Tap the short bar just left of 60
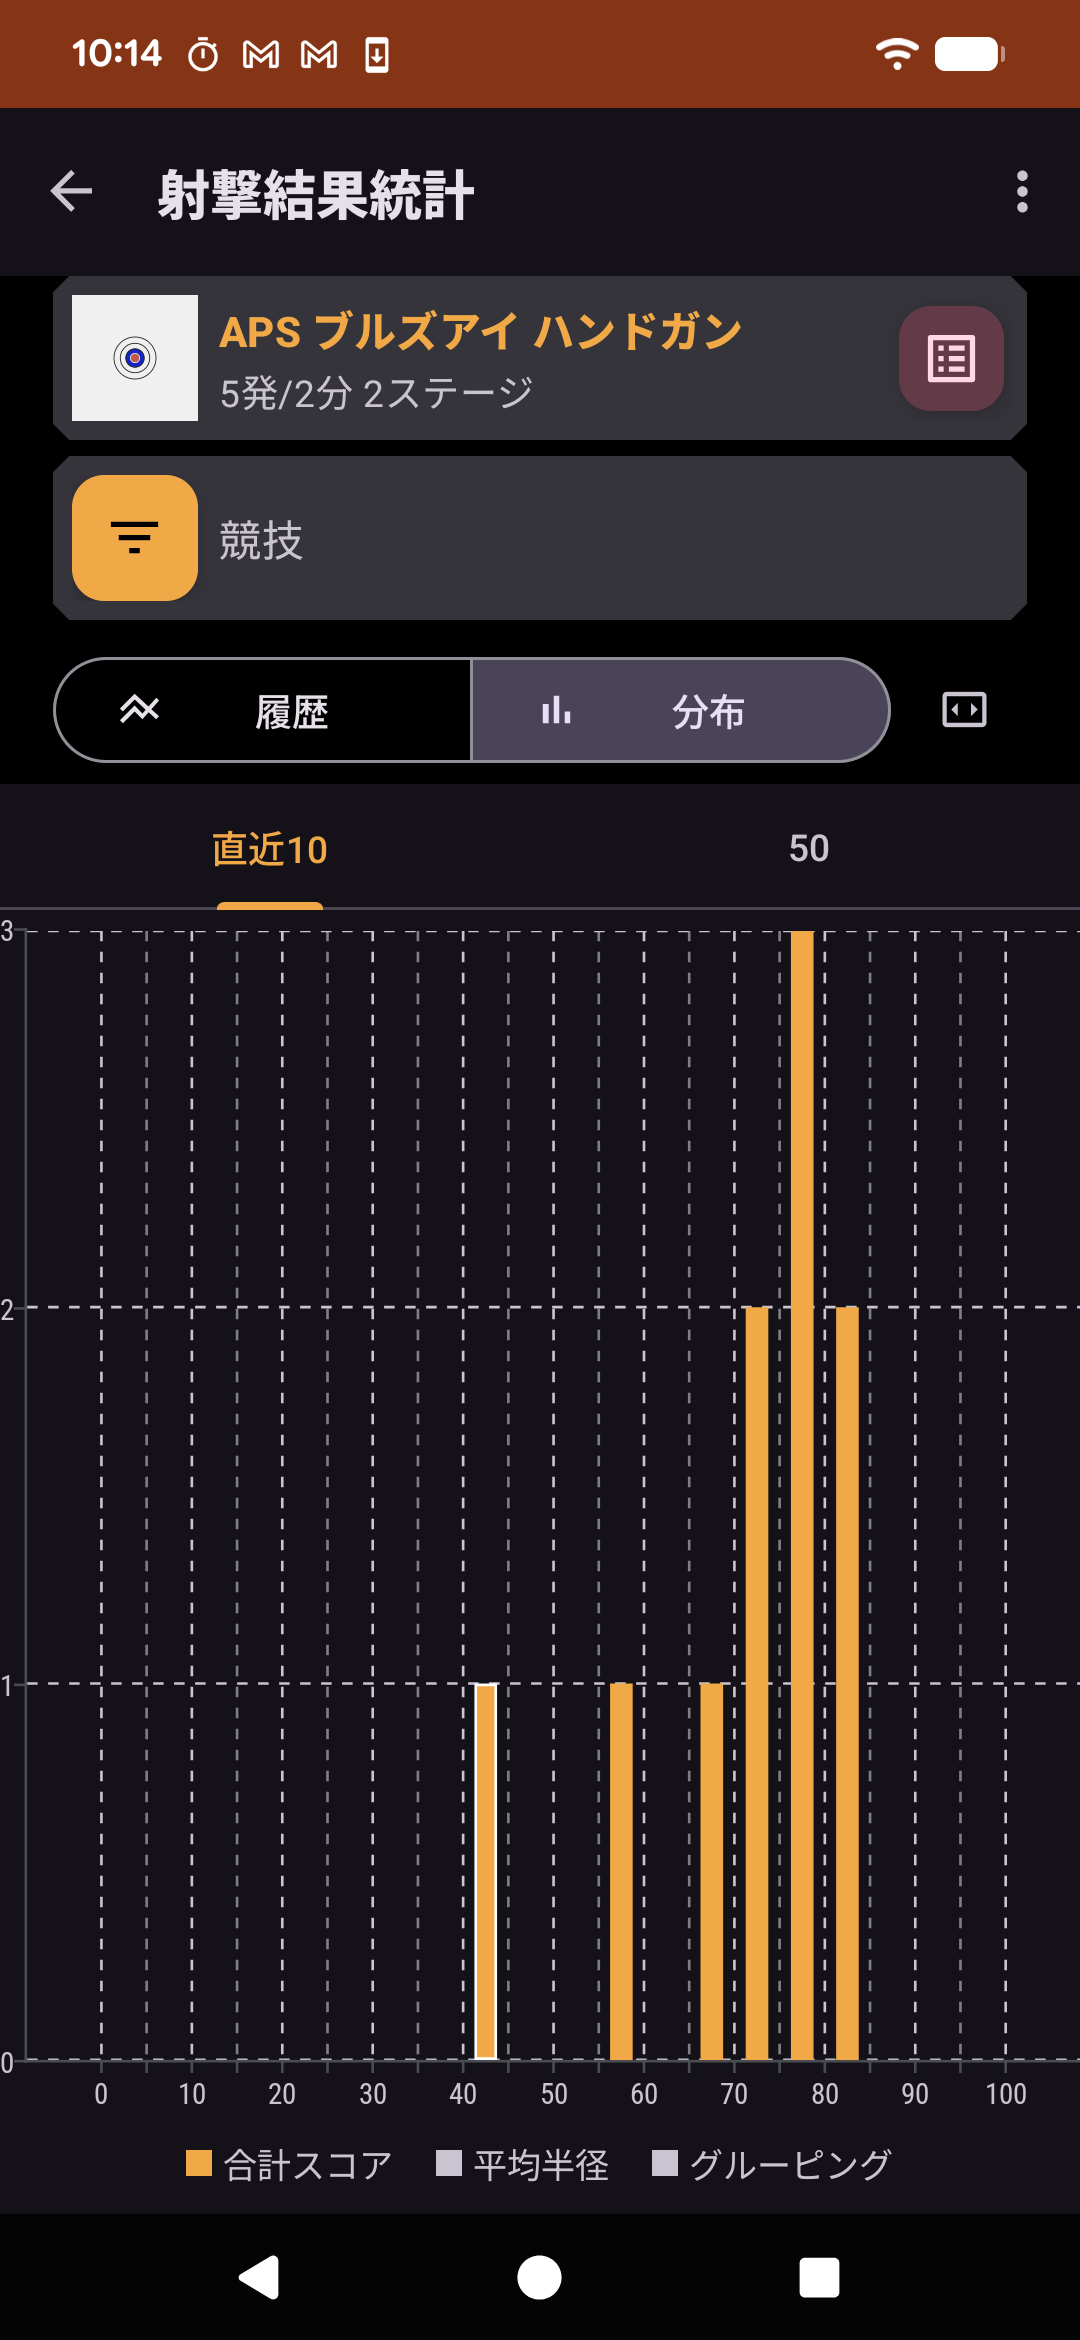1080x2340 pixels. point(621,1871)
